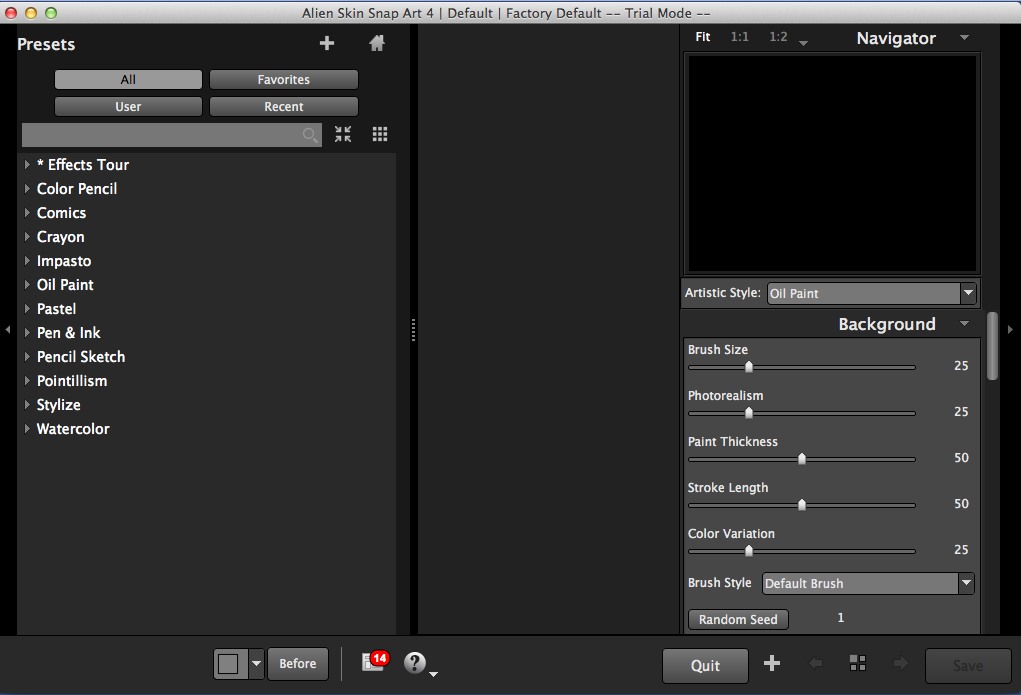Select the Favorites presets filter

pyautogui.click(x=283, y=79)
